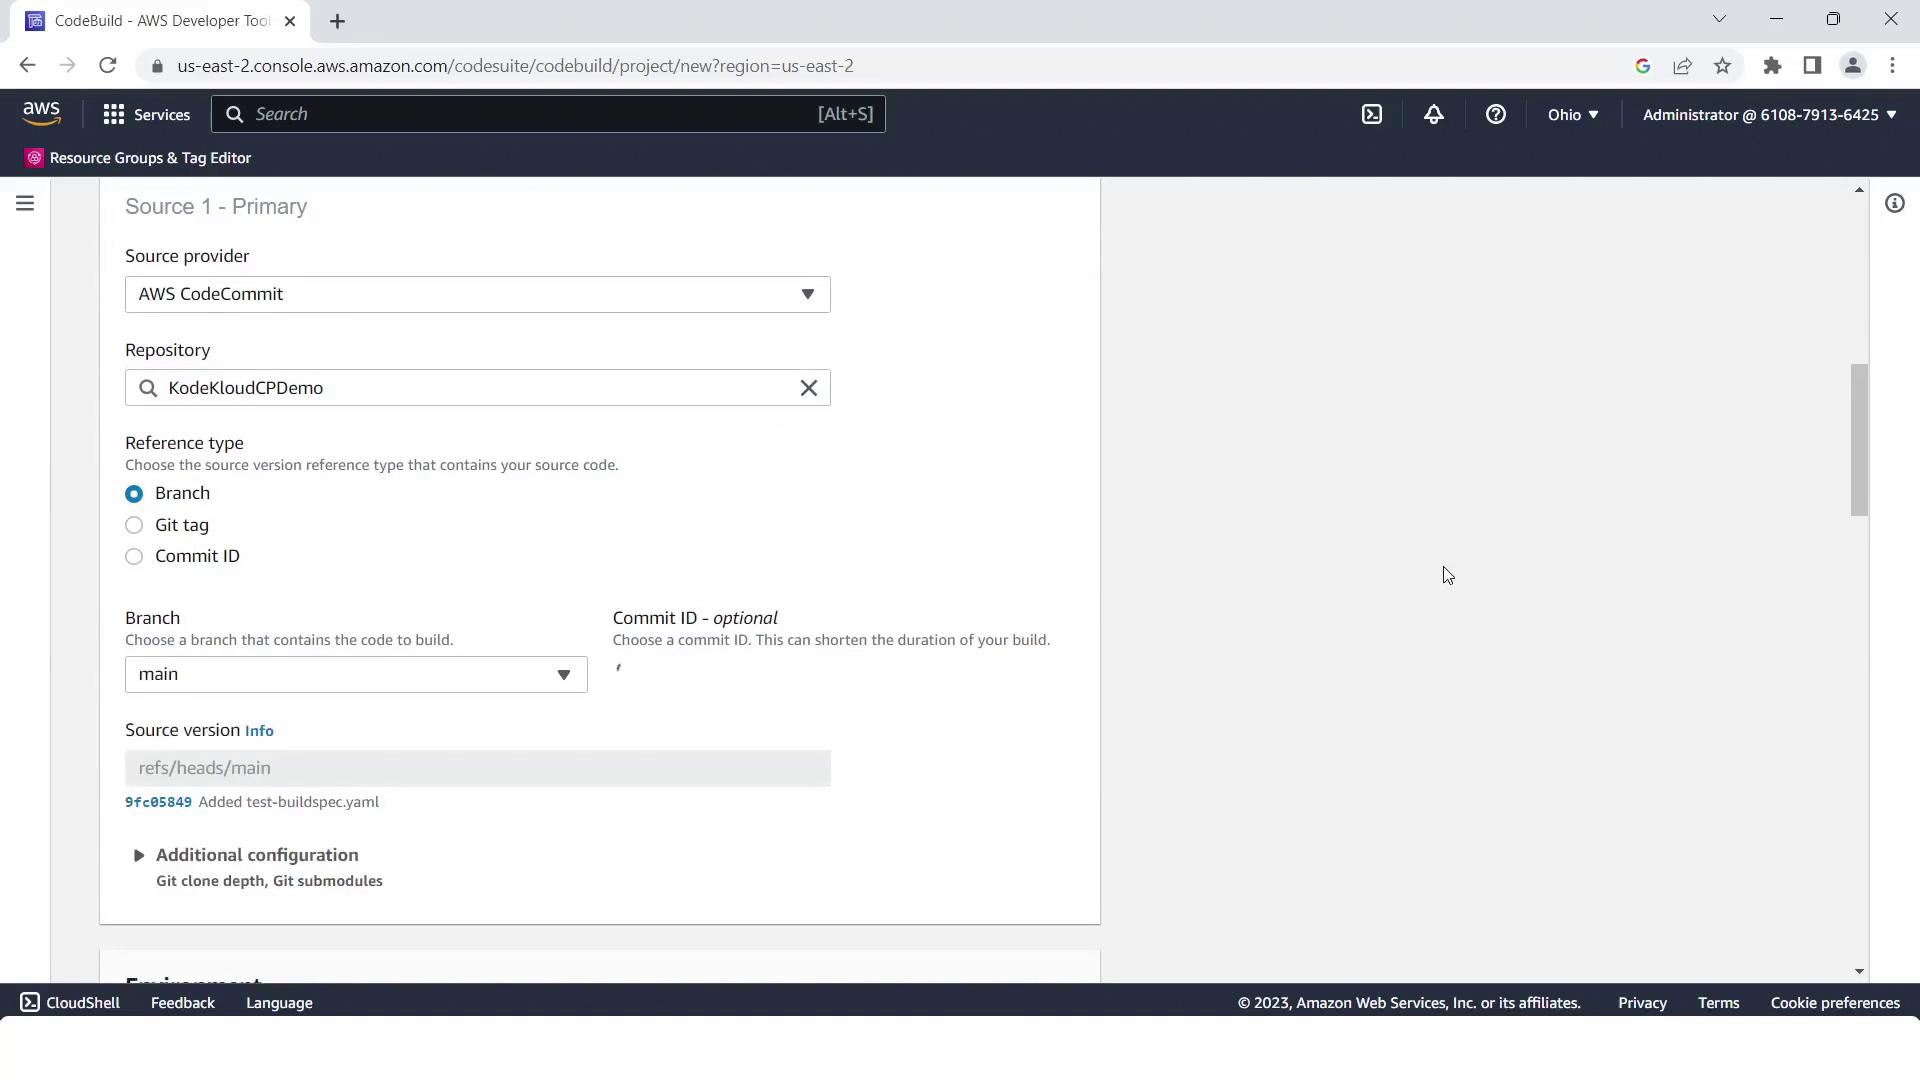Screen dimensions: 1920x1080
Task: Open the Administrator account menu
Action: point(1768,115)
